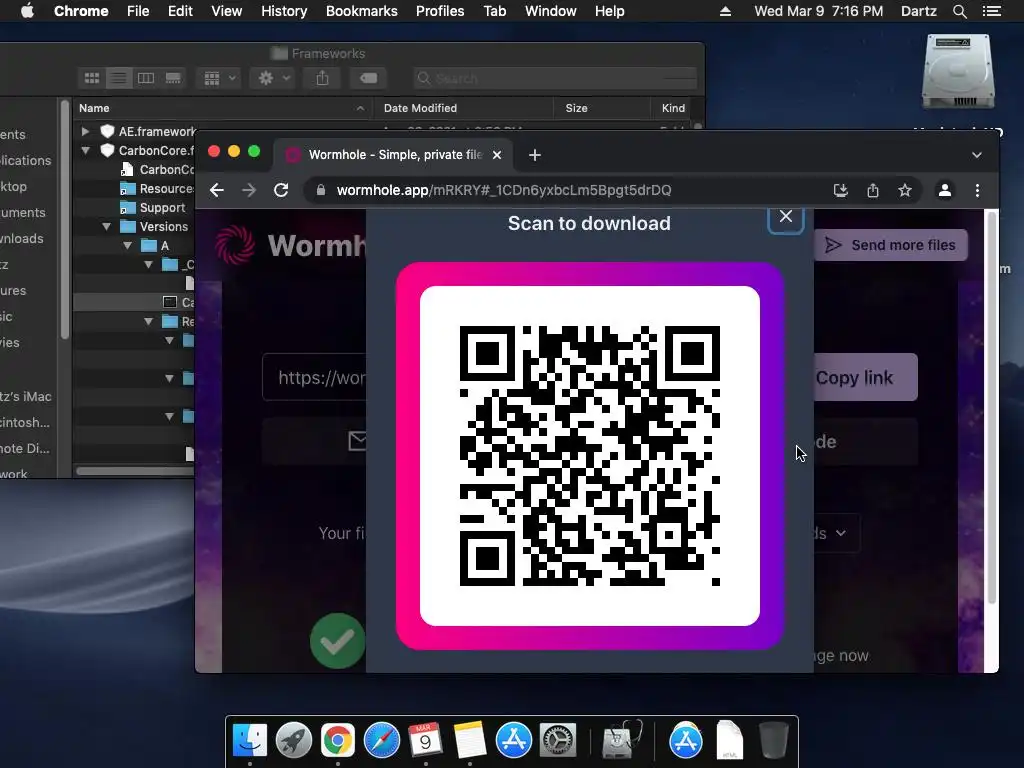Switch Finder to list view

click(119, 78)
